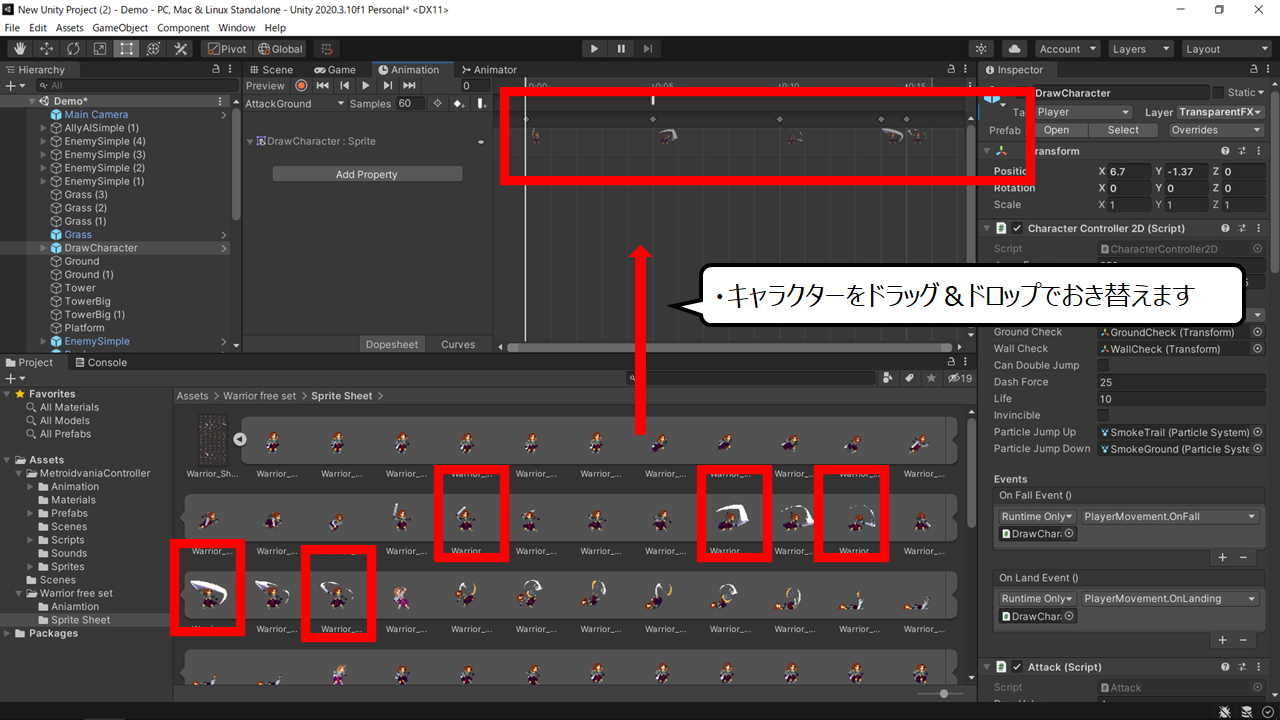Select the Rect tool

(127, 49)
